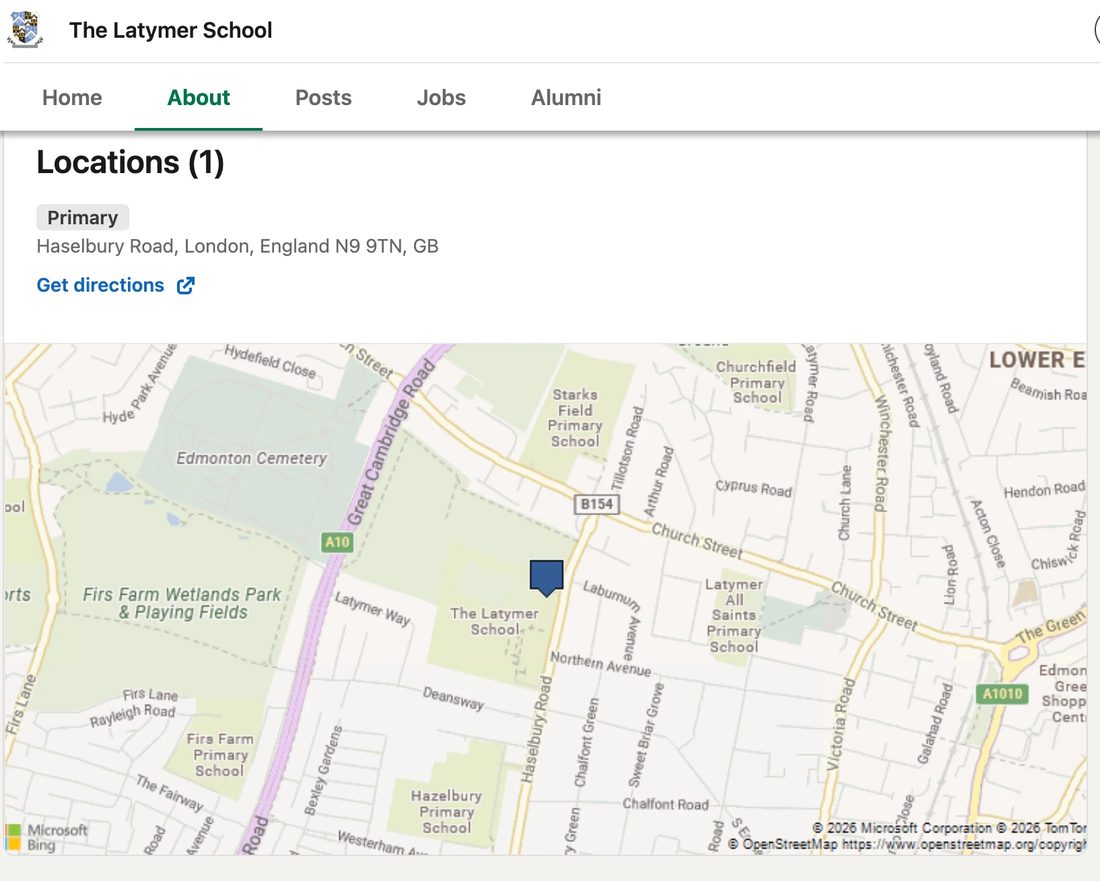
Task: Click Victoria Road street label
Action: click(840, 724)
